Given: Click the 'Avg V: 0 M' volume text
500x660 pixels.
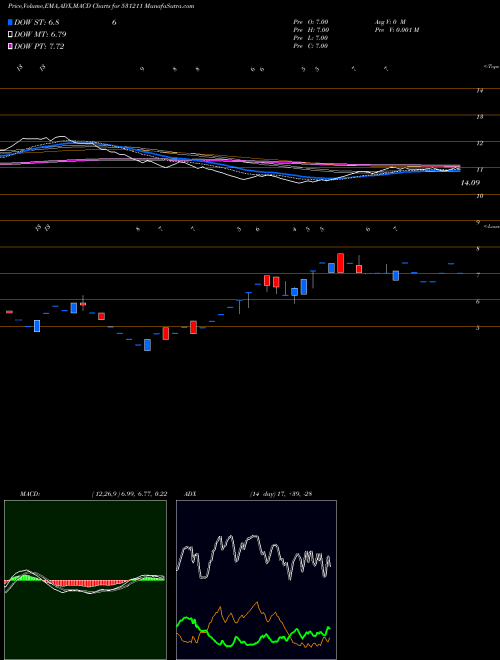Looking at the screenshot, I should tap(389, 22).
